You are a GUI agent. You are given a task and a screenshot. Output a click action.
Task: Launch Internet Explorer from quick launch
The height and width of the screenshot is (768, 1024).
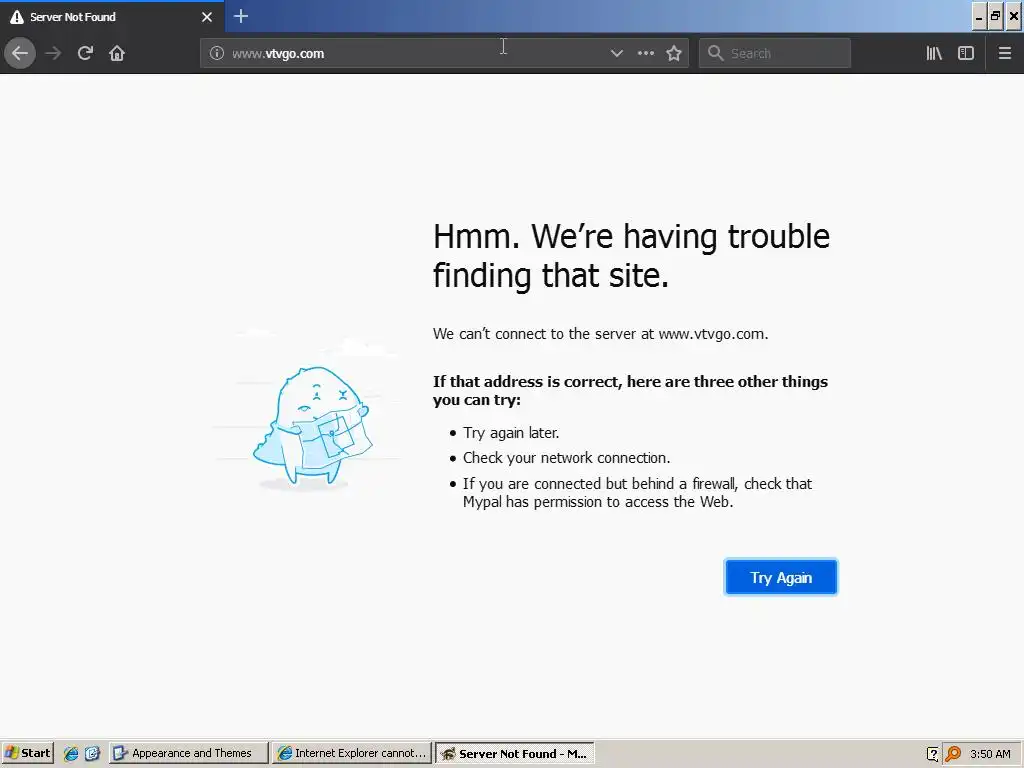71,753
